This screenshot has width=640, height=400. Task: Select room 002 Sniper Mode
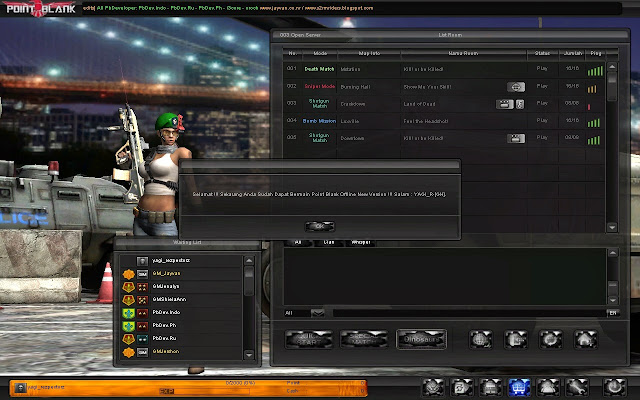click(443, 87)
